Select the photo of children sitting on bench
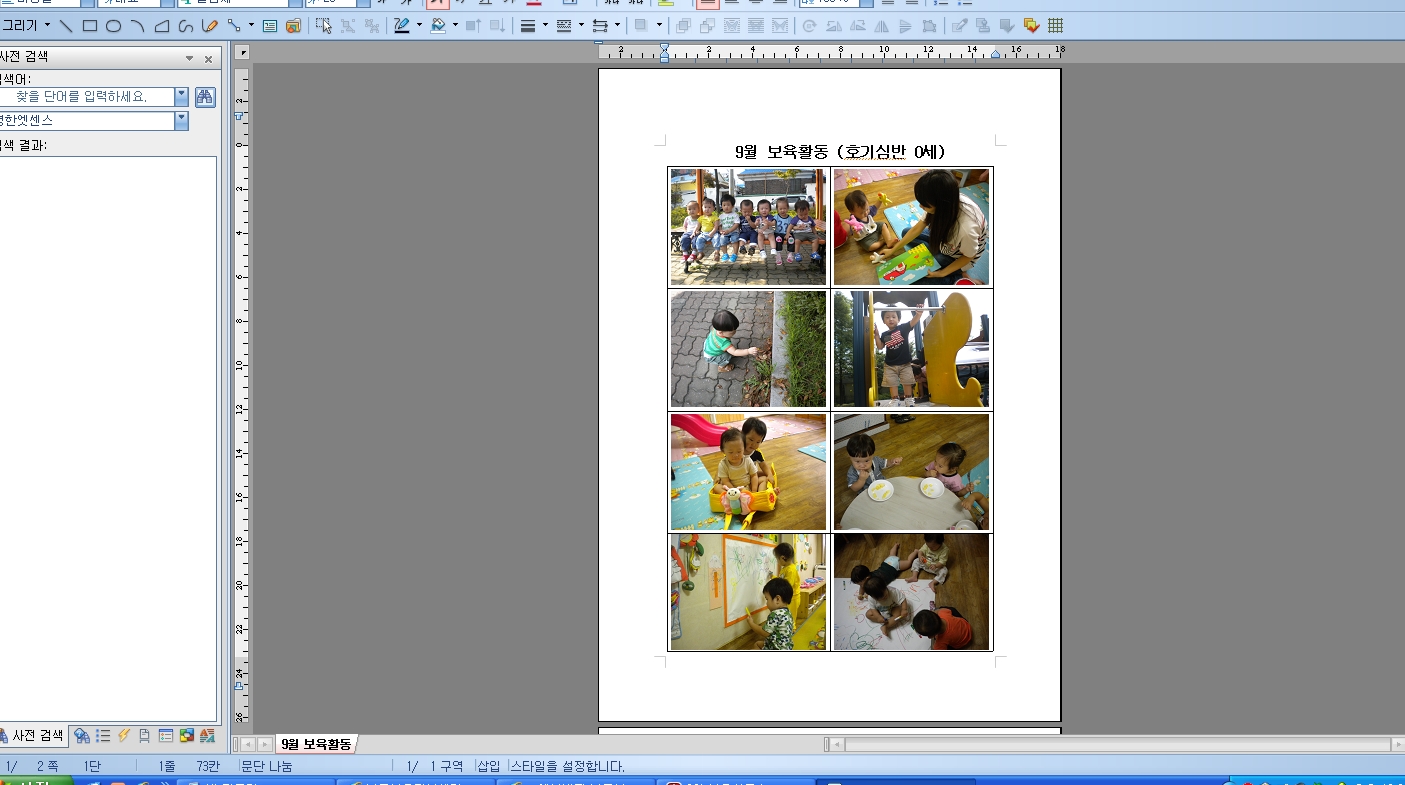 [749, 227]
